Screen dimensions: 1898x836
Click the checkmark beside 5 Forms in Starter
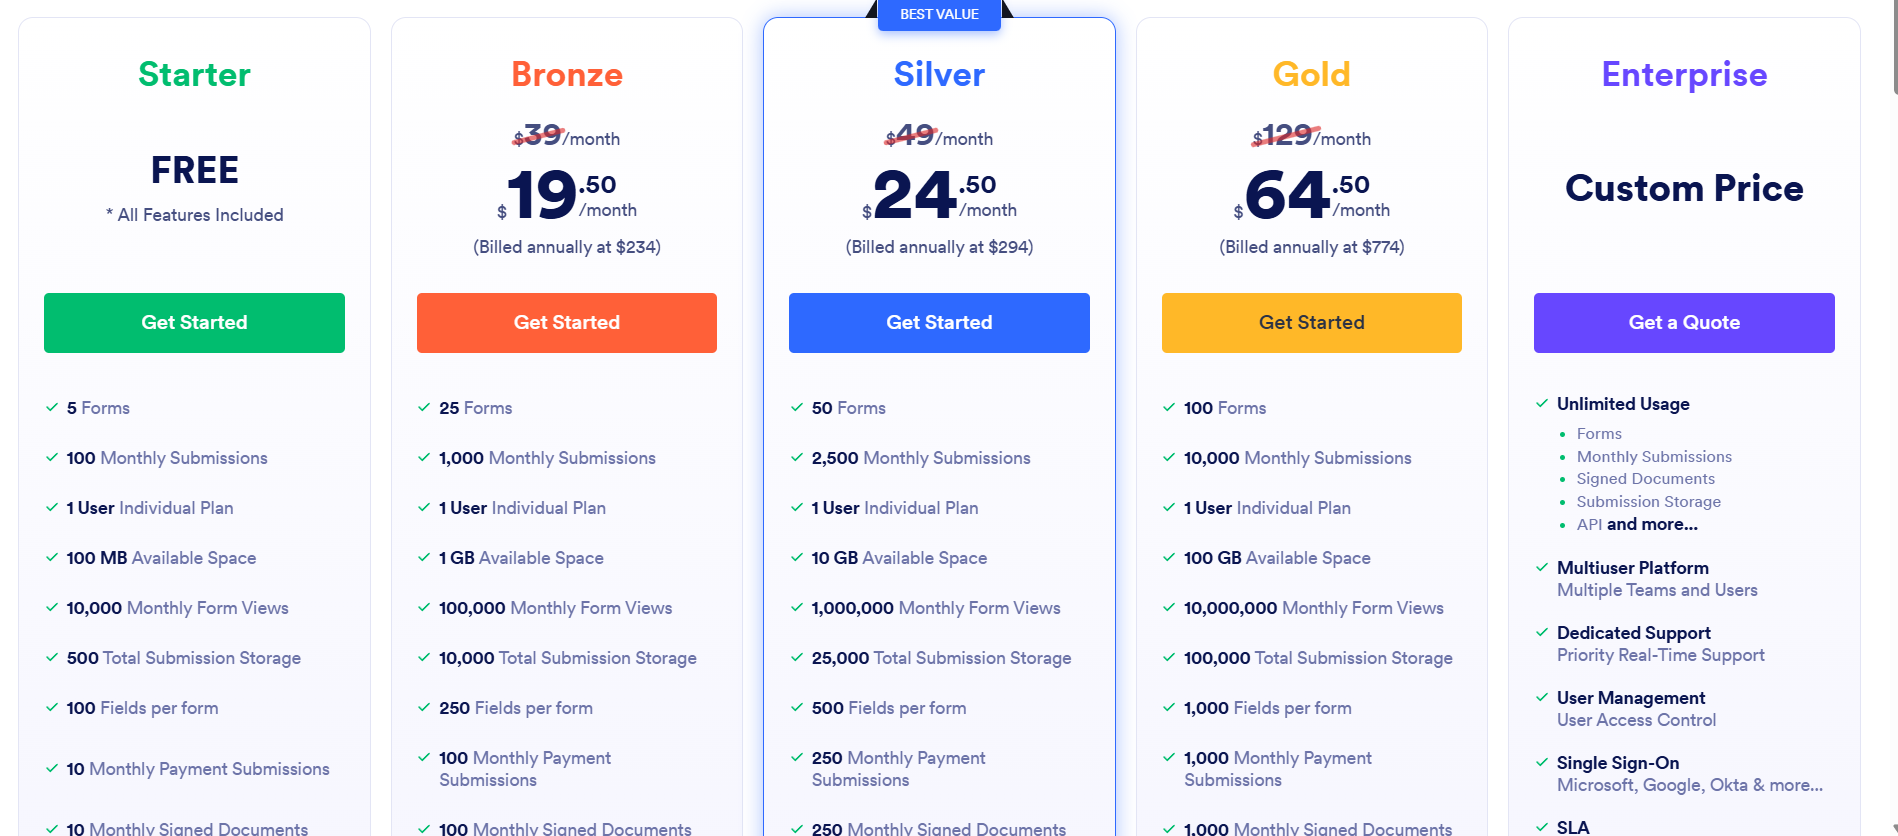pyautogui.click(x=49, y=407)
